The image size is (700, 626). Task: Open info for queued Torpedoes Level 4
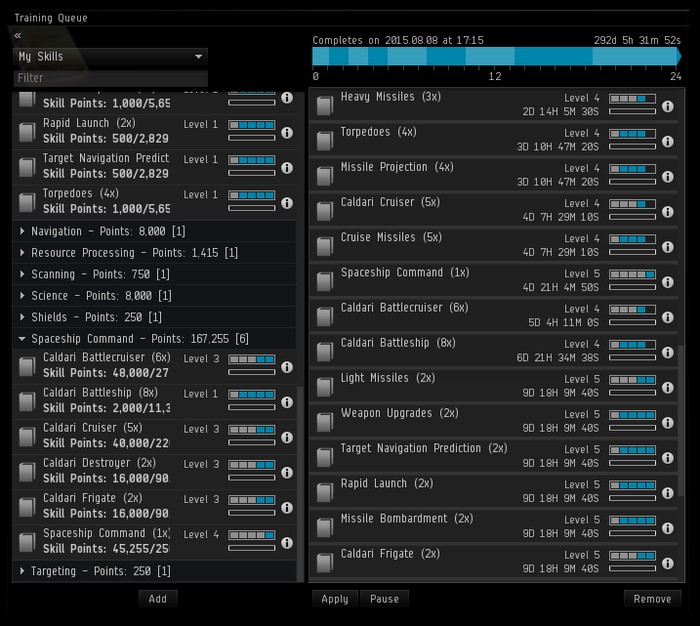pyautogui.click(x=667, y=142)
